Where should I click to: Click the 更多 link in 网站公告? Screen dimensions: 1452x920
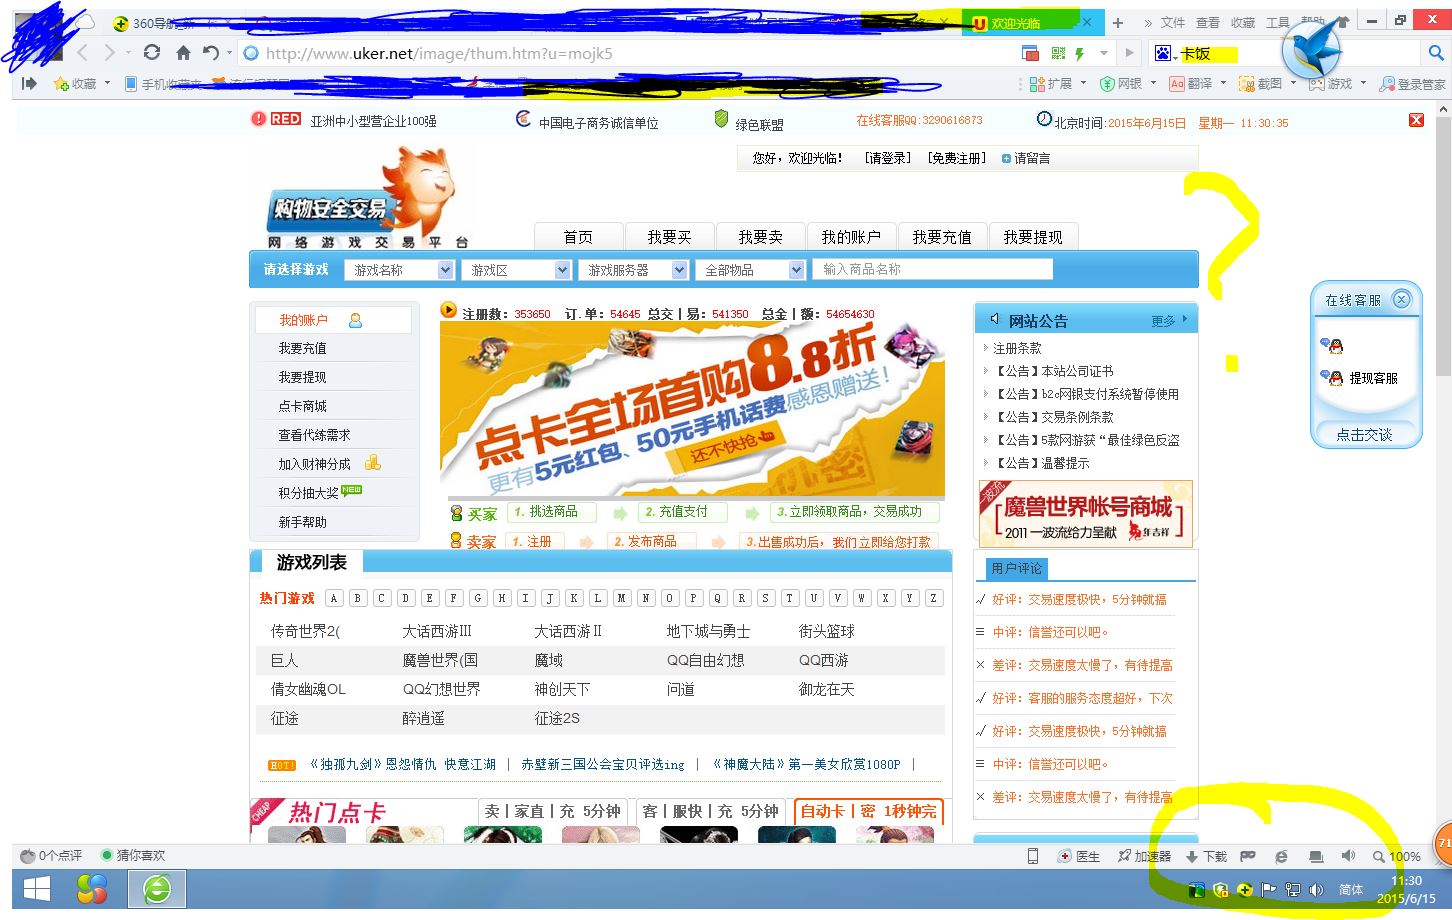pyautogui.click(x=1163, y=321)
